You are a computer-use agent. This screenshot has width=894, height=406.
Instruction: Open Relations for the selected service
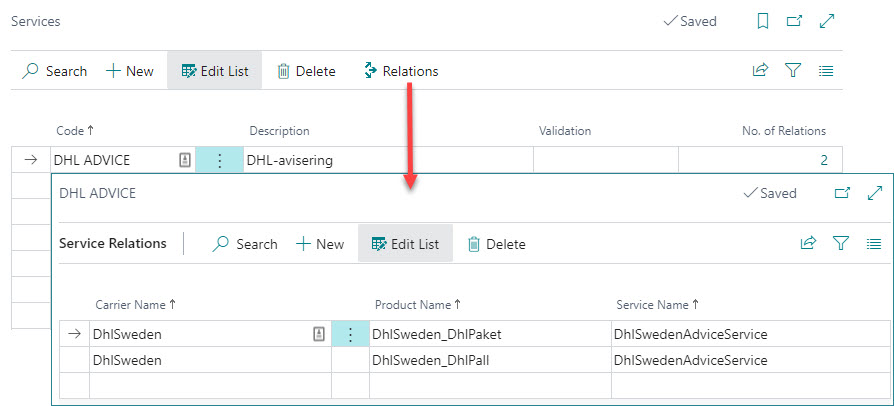click(x=401, y=71)
